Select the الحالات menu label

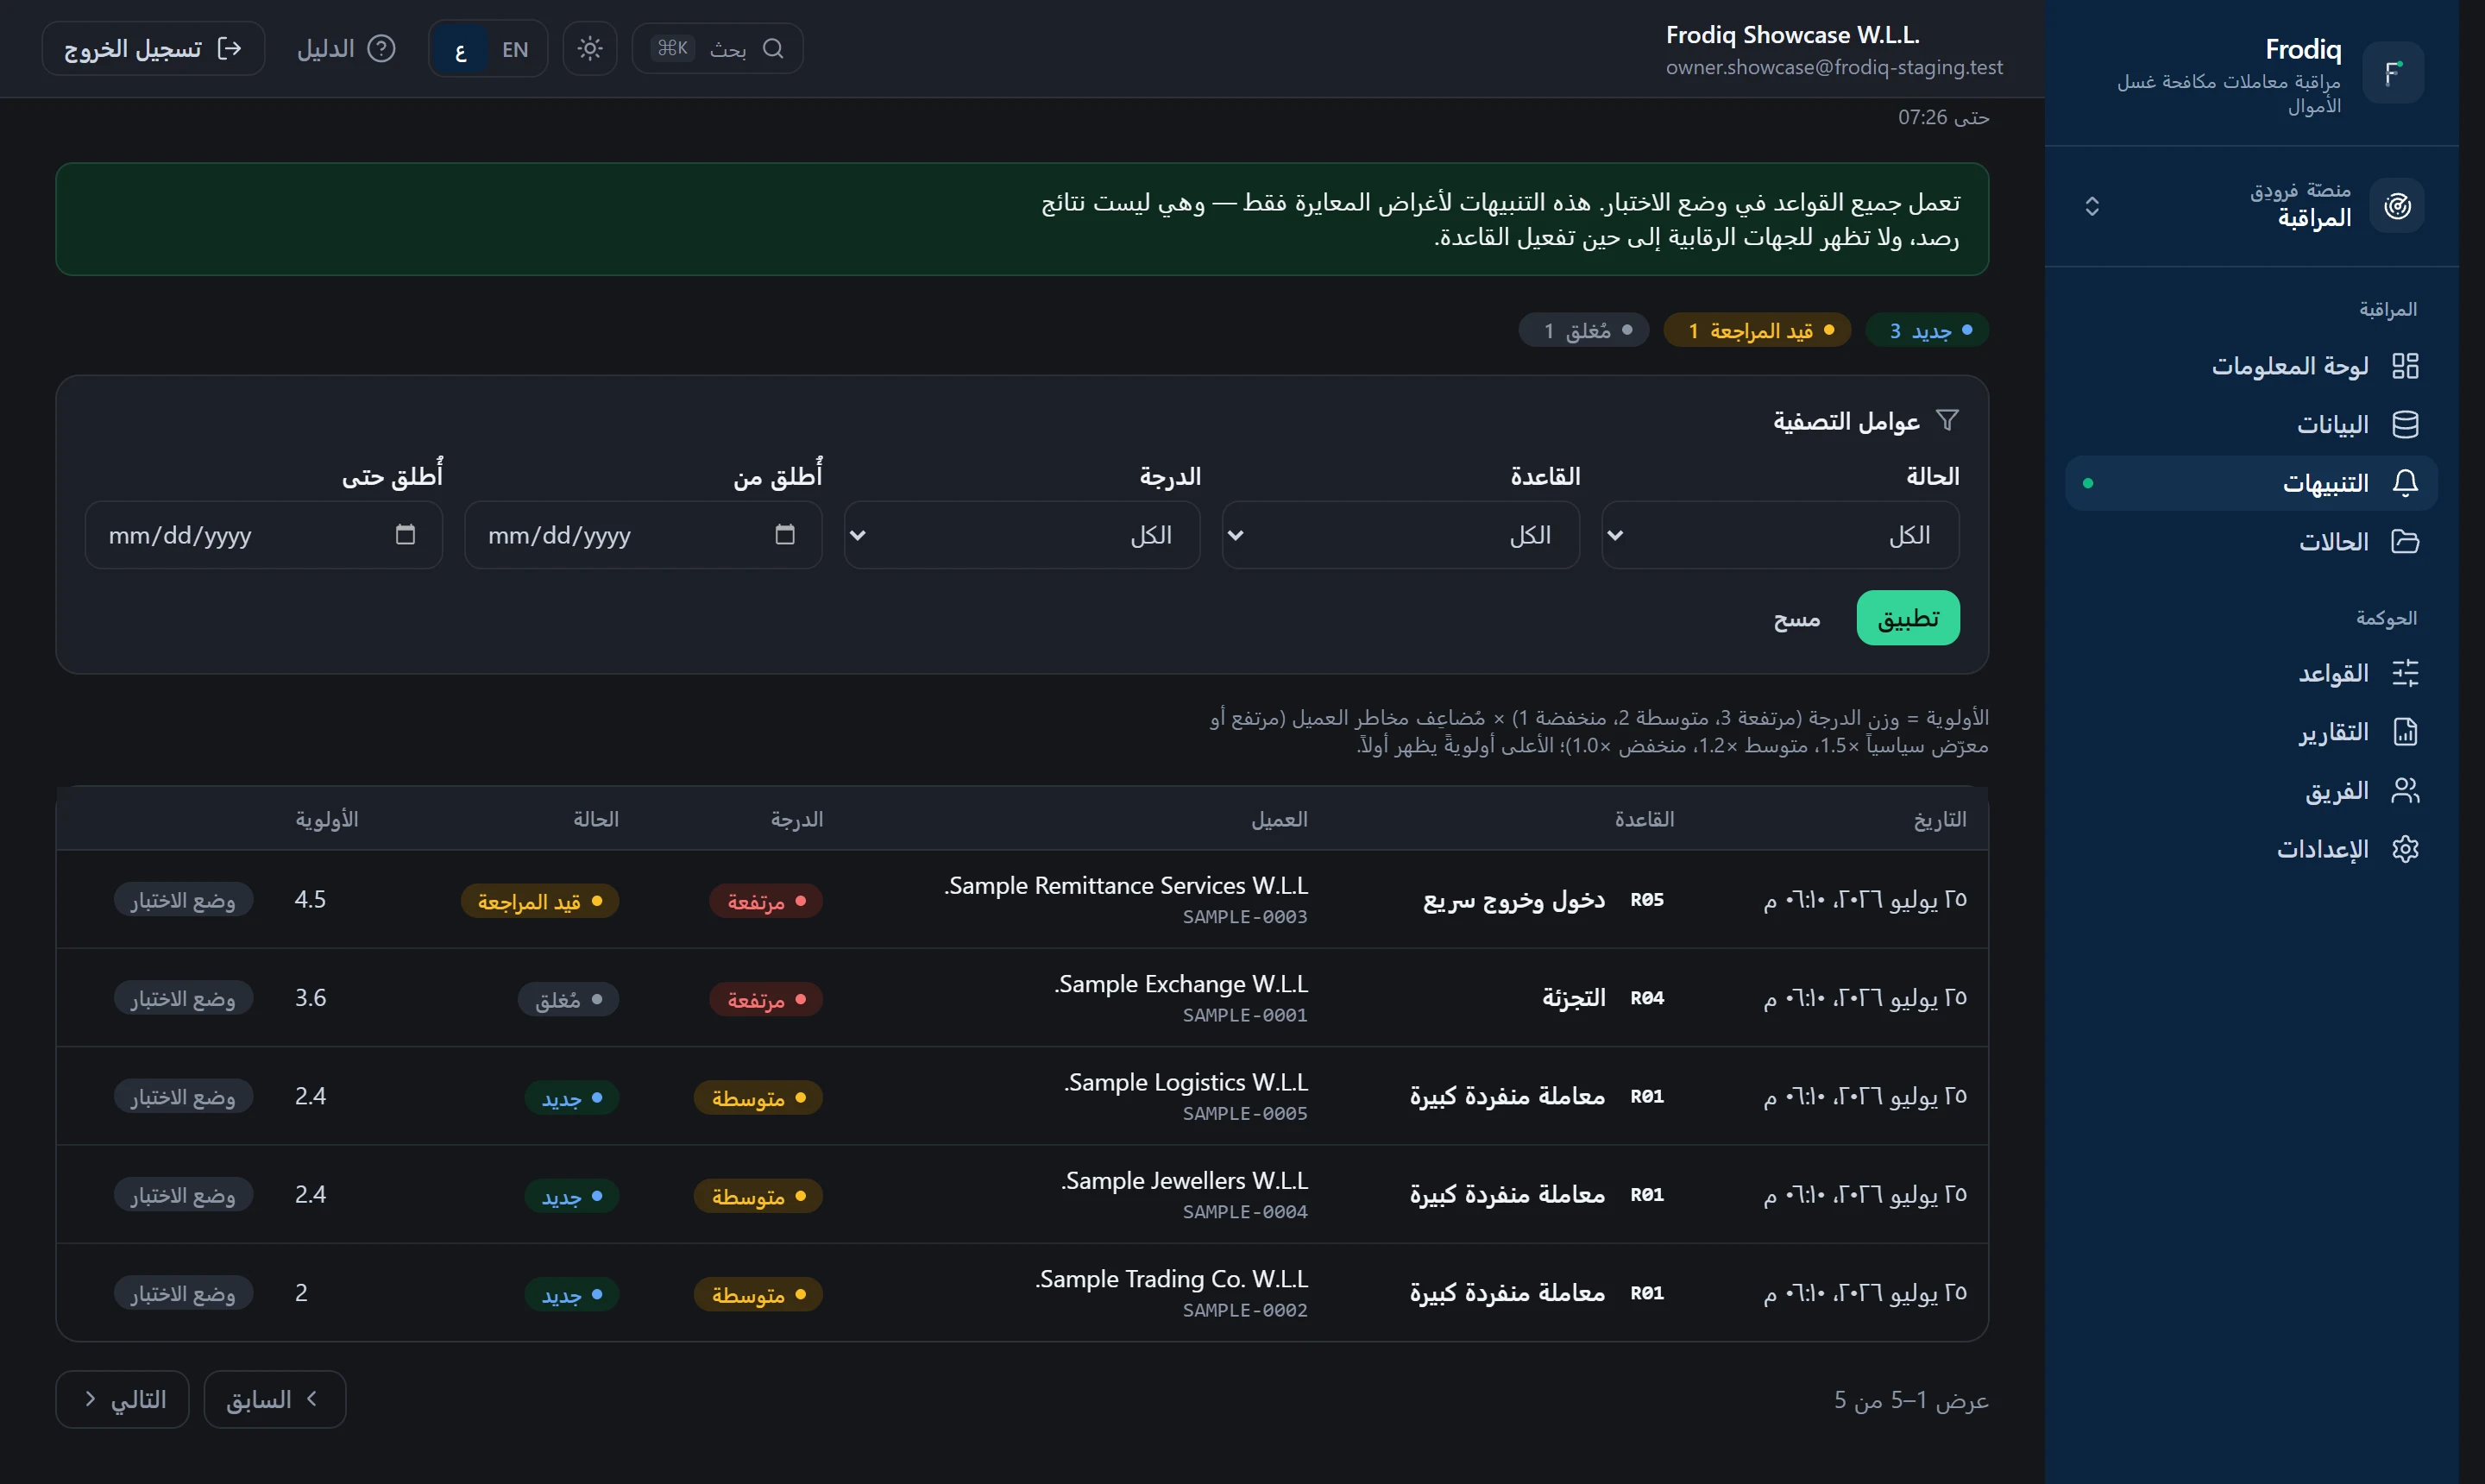(x=2334, y=542)
